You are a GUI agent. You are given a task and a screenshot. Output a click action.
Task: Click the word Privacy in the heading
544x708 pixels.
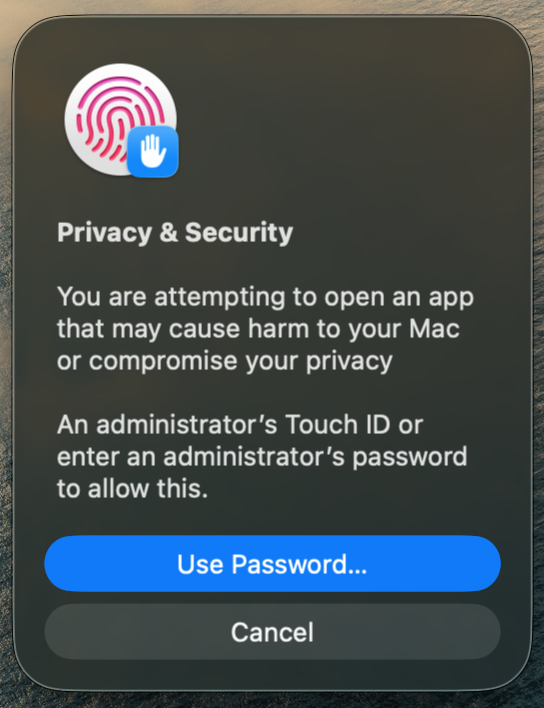pos(105,234)
